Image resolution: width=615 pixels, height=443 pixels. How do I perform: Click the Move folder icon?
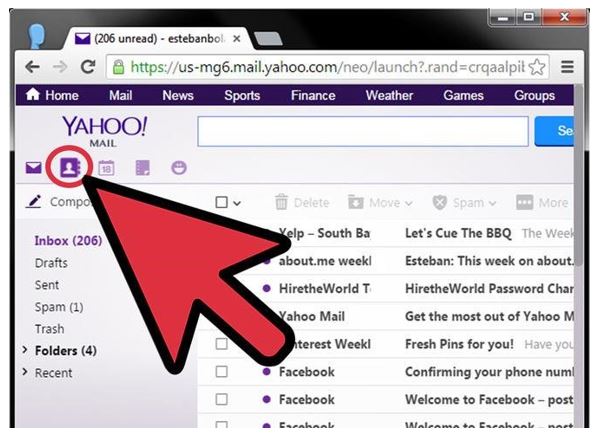tap(356, 202)
